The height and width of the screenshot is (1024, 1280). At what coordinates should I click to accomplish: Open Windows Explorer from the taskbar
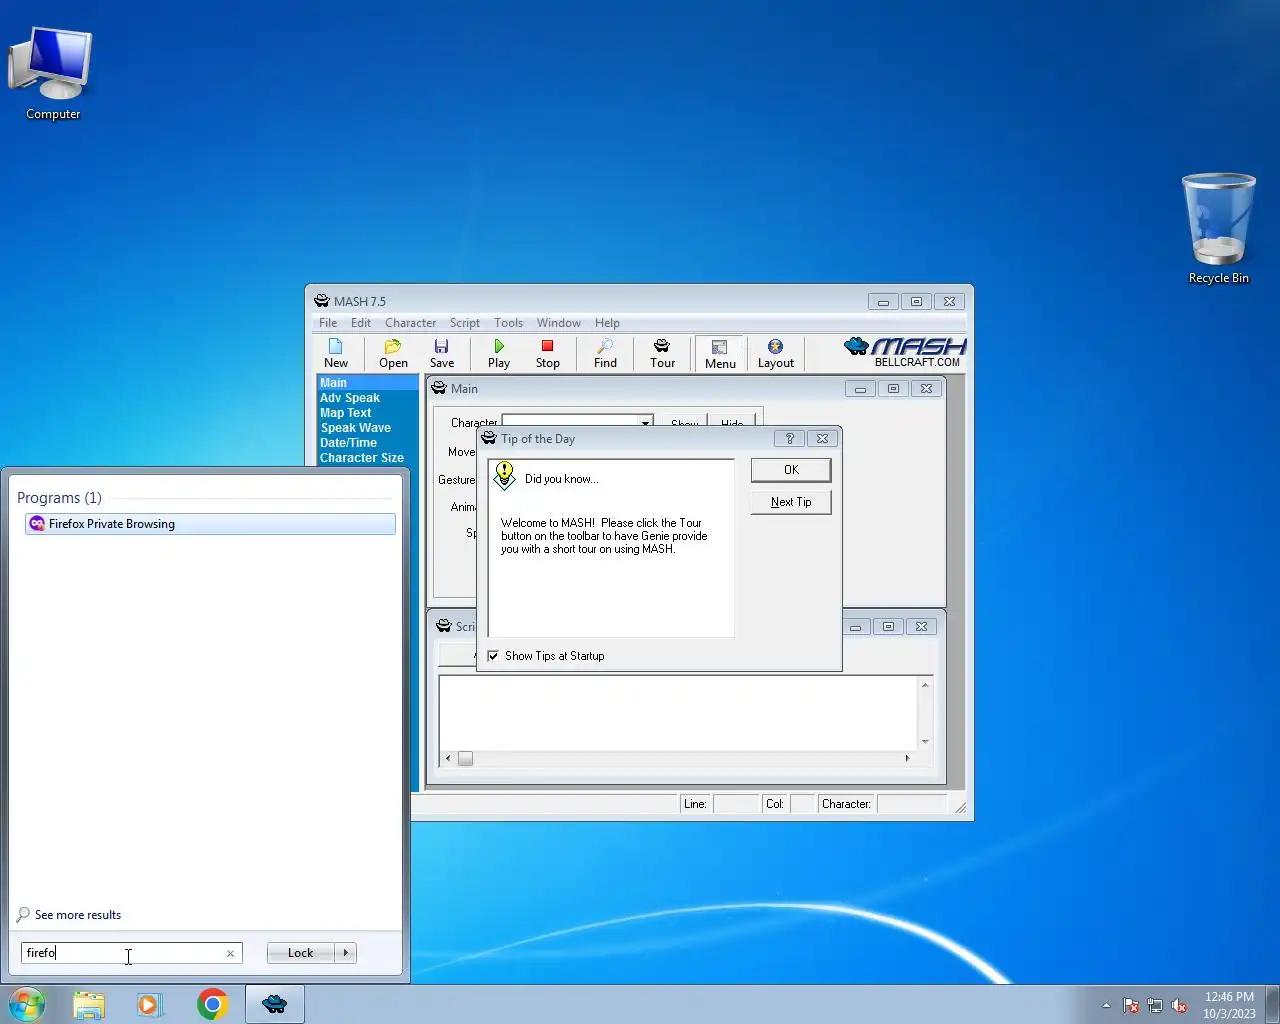coord(89,1004)
